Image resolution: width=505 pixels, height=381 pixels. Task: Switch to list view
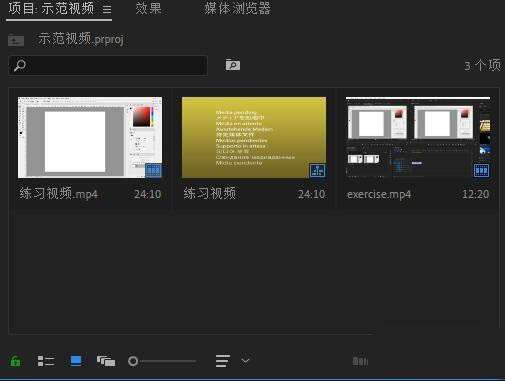click(x=46, y=361)
